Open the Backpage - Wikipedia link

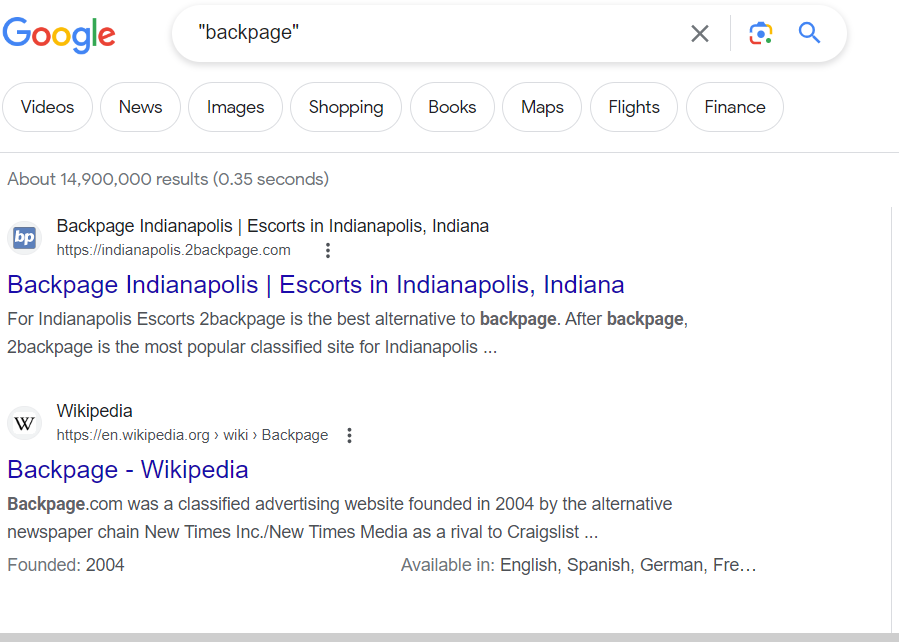pos(128,469)
